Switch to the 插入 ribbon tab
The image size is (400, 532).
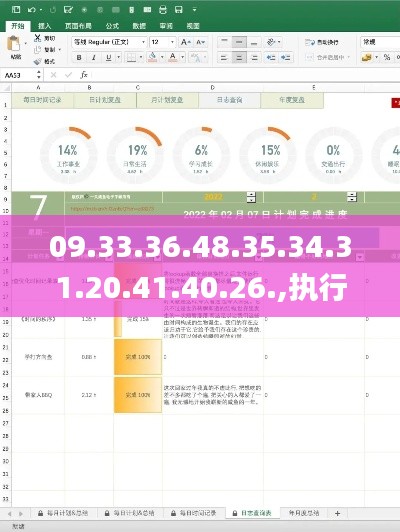pos(44,26)
